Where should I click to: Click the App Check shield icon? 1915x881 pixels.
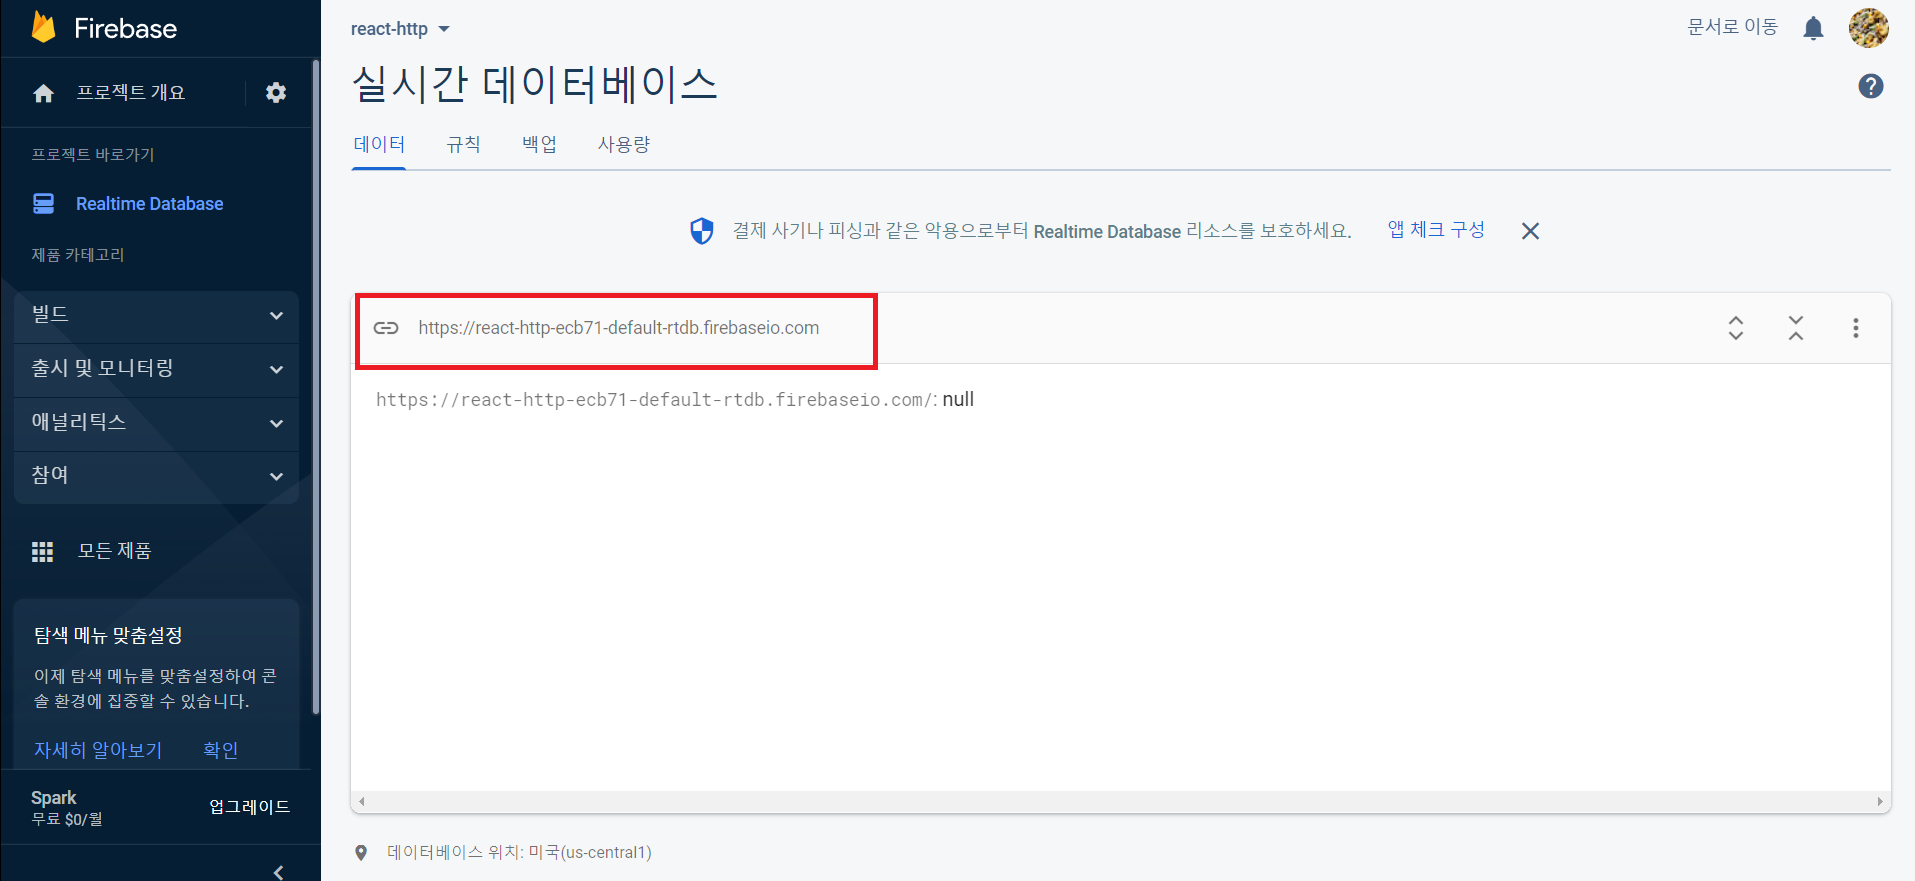702,231
